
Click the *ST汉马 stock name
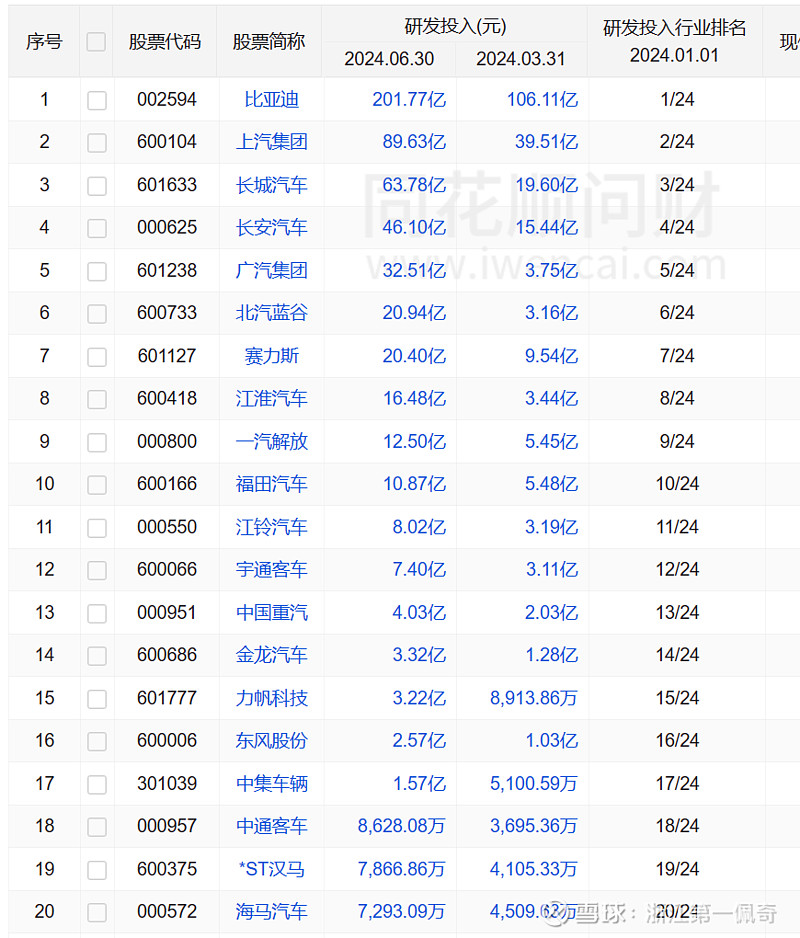coord(272,869)
